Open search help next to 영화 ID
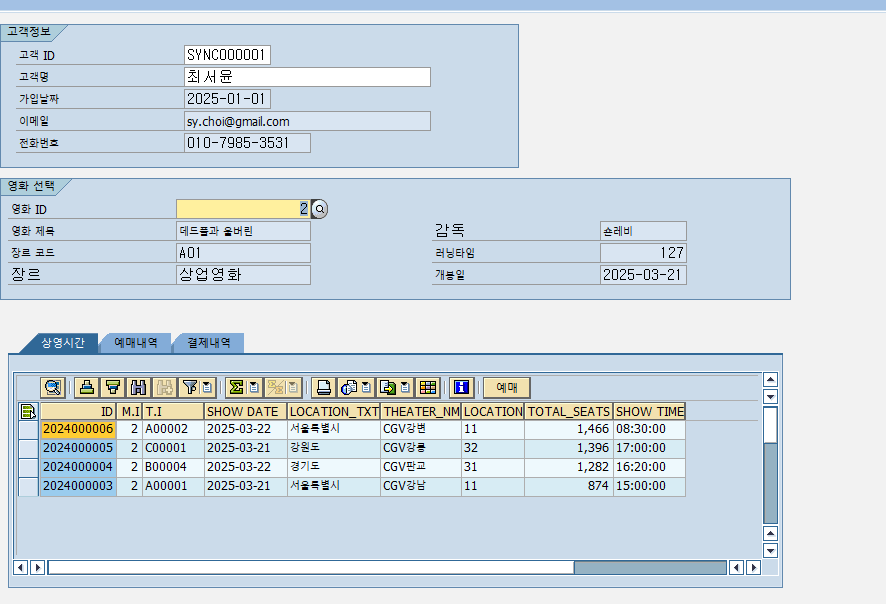 point(320,209)
